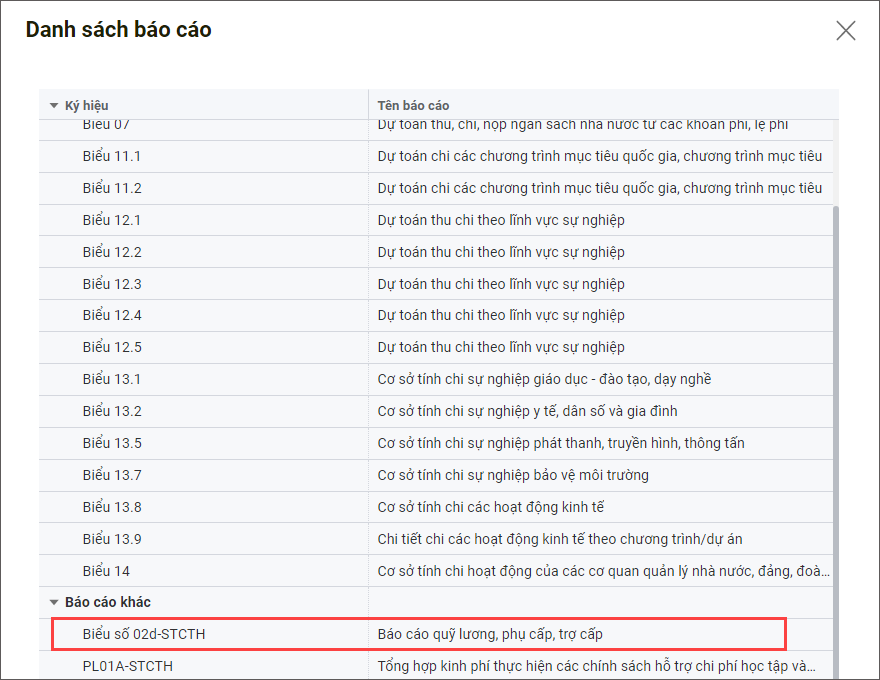Click the vertical scrollbar of the report list

[834, 400]
